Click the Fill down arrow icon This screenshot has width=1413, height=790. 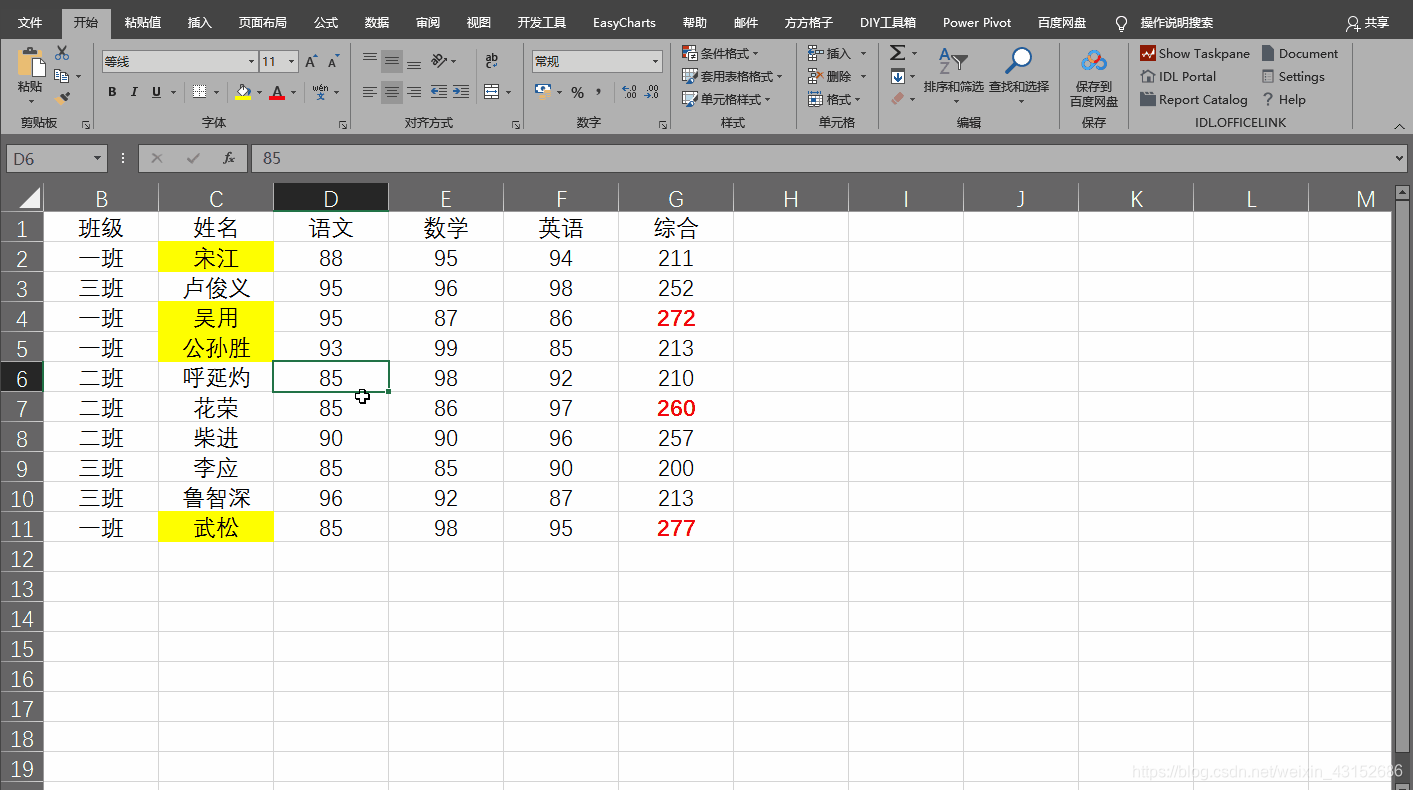click(898, 76)
